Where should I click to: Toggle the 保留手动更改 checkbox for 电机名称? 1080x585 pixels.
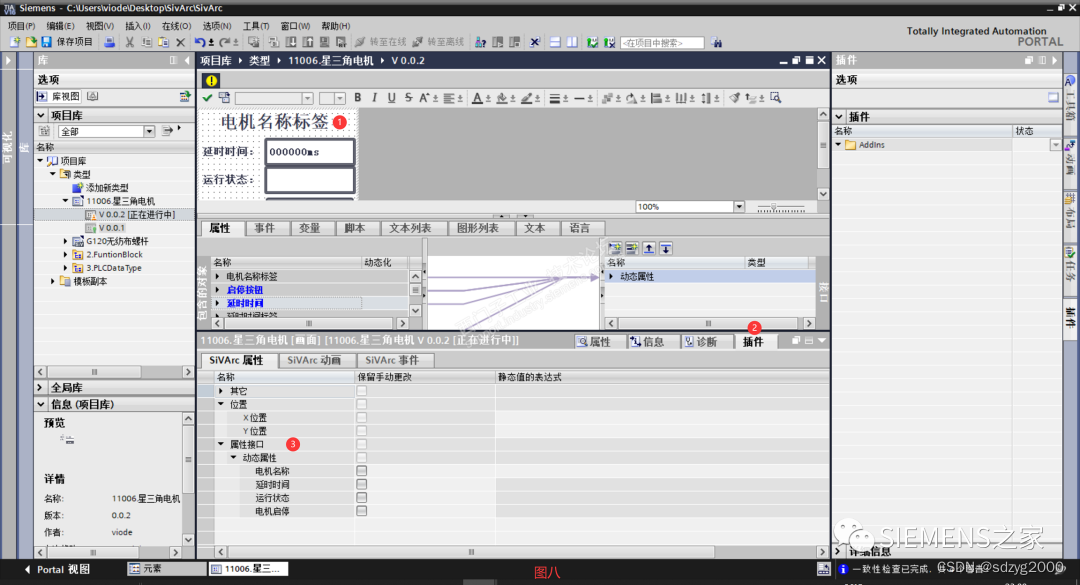362,471
